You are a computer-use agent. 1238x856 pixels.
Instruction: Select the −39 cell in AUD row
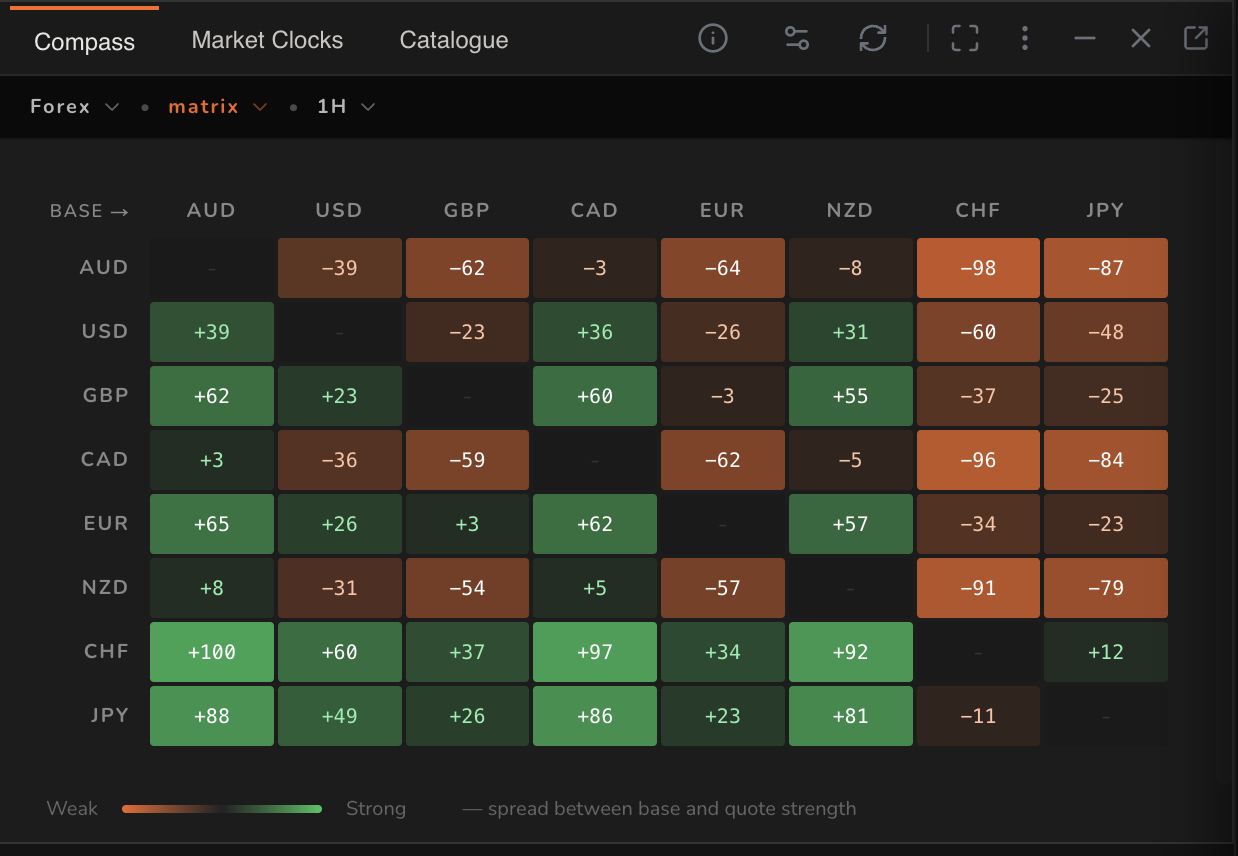click(339, 268)
